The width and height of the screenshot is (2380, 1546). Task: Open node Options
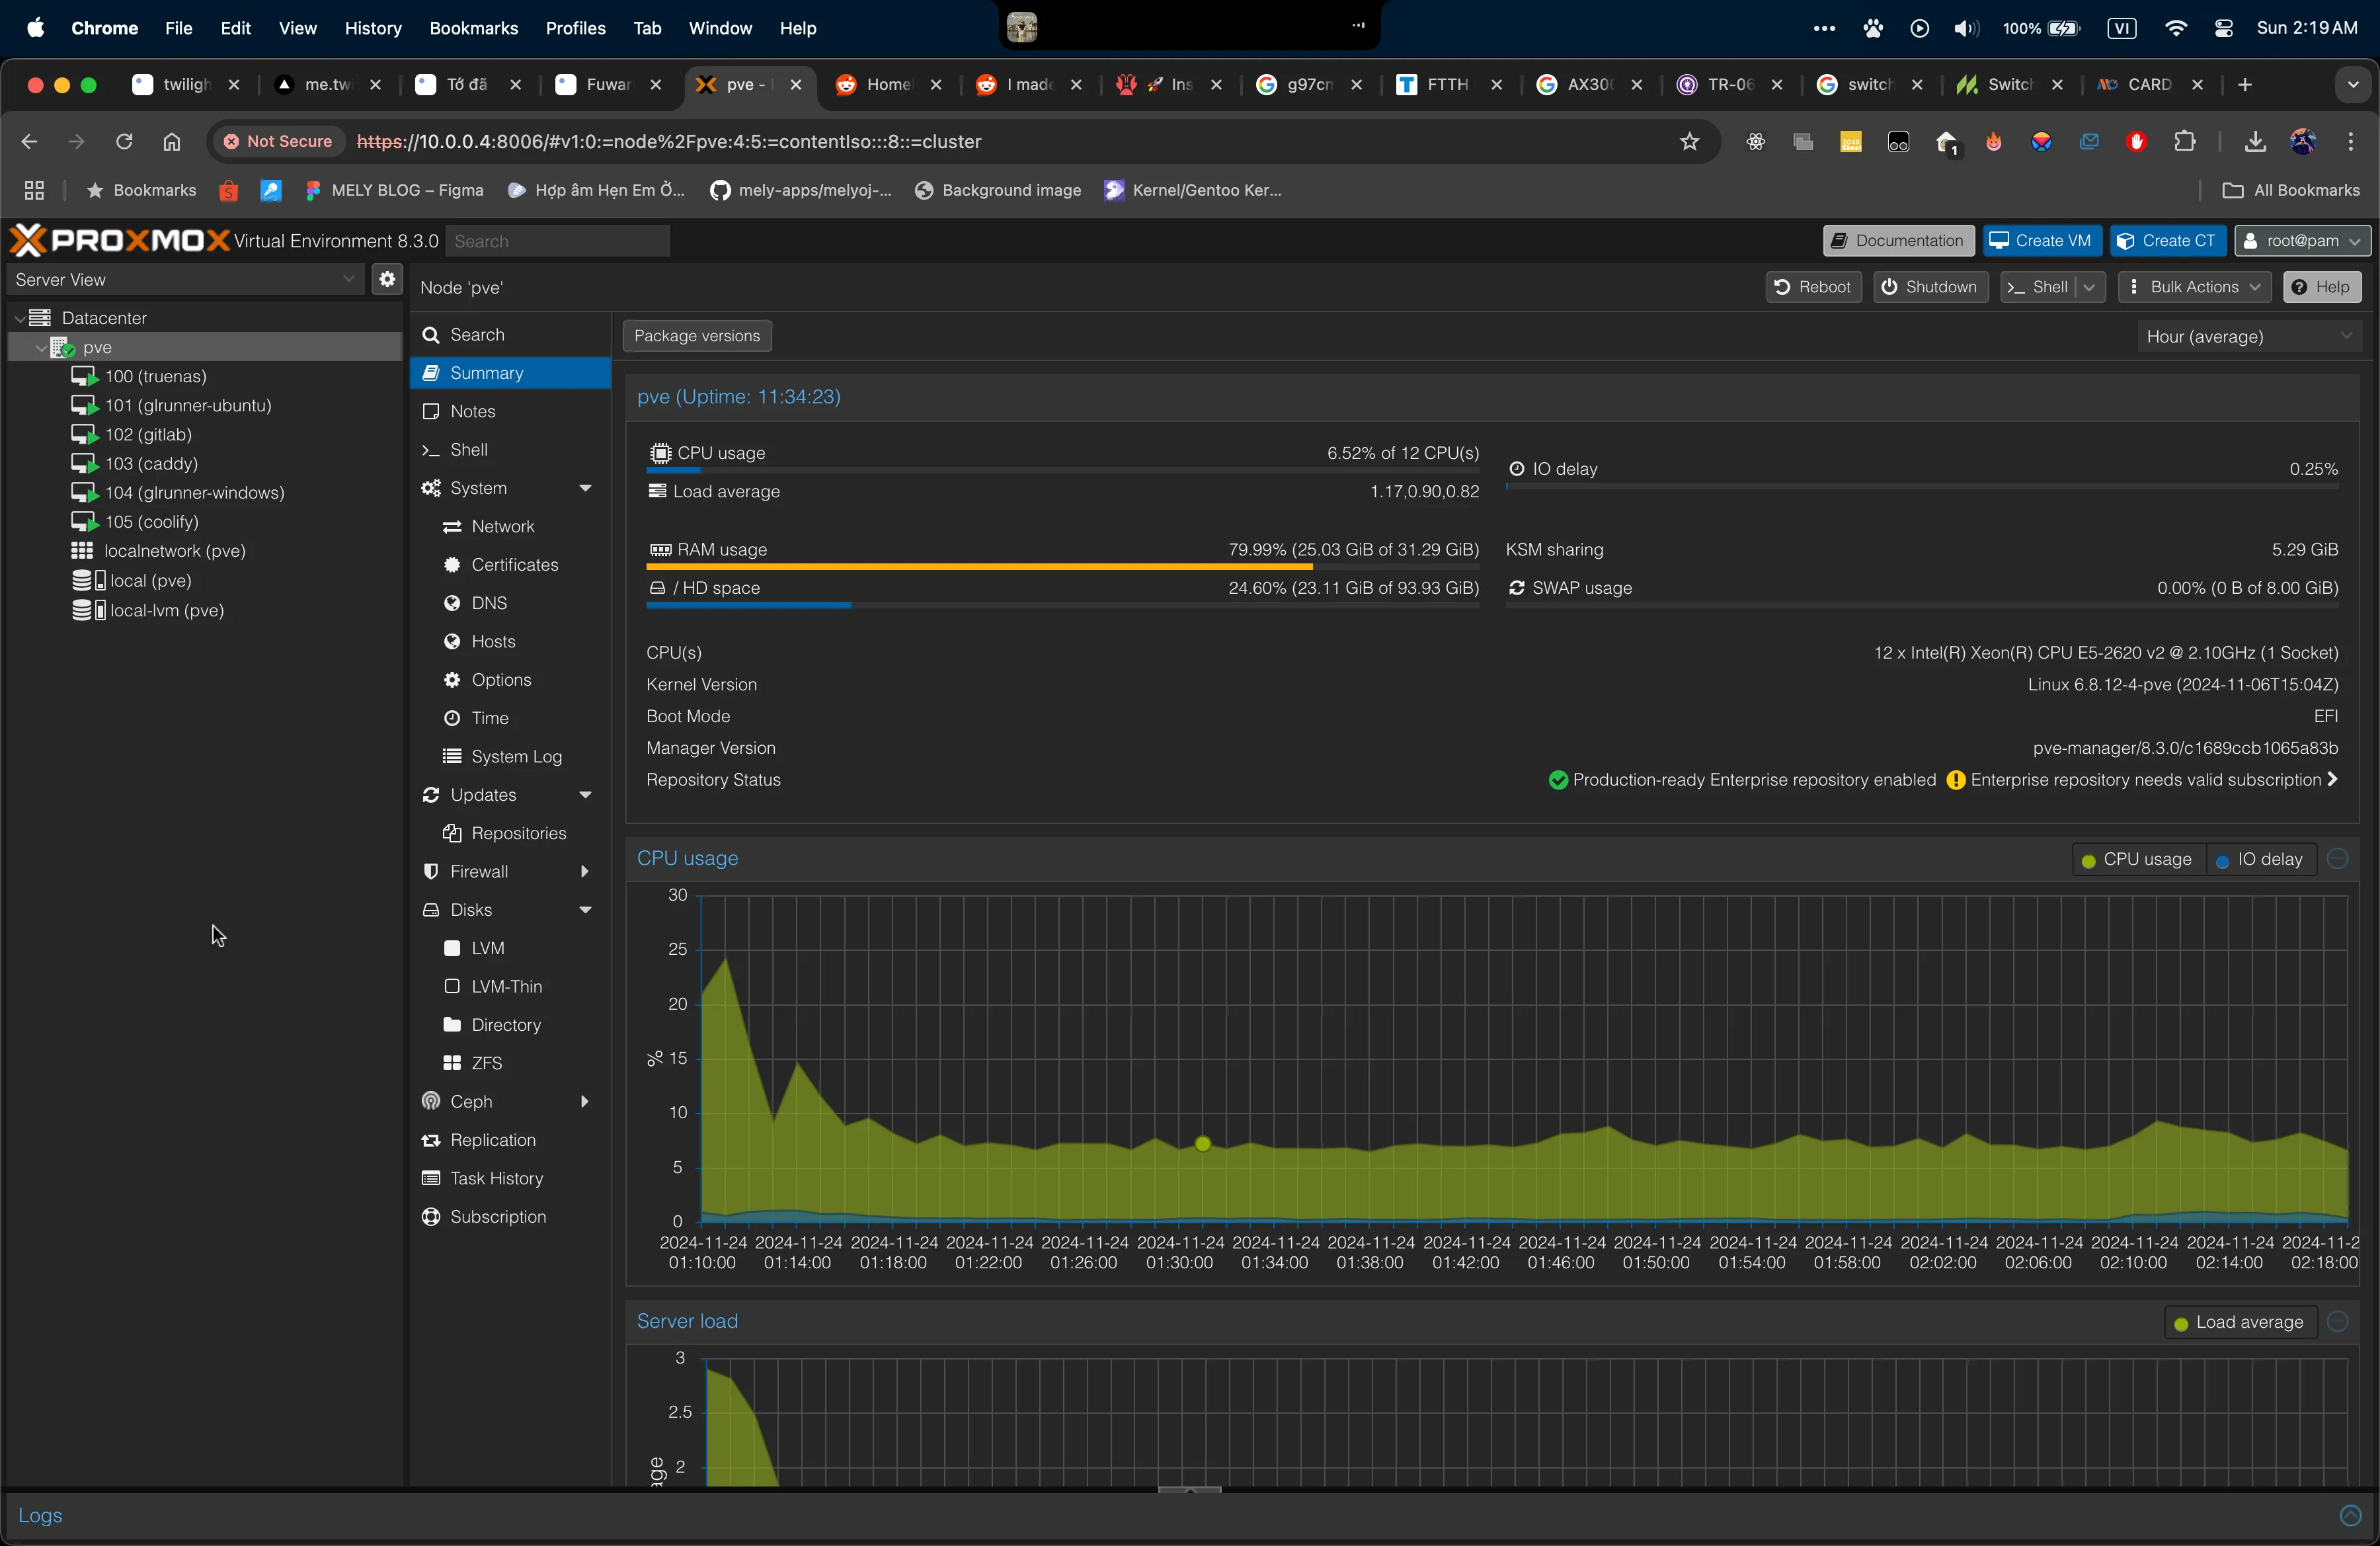coord(510,680)
